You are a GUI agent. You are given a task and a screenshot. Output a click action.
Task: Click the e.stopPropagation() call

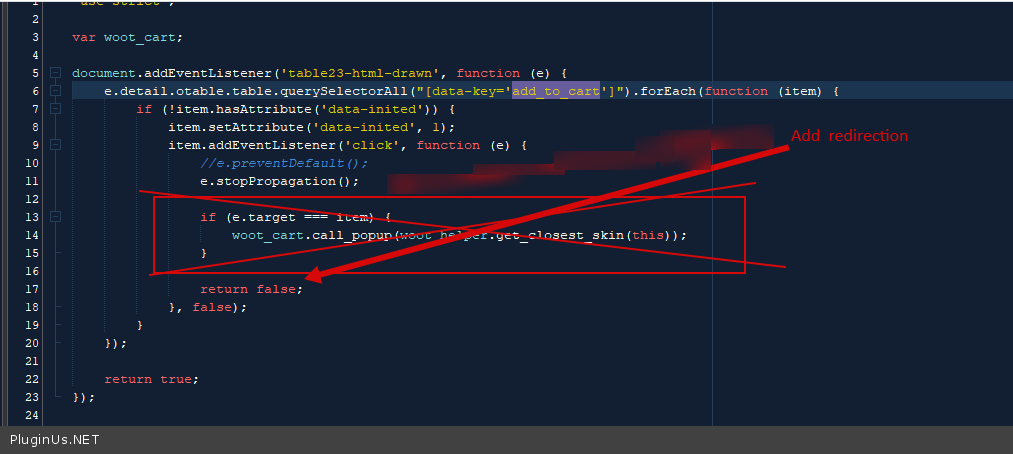point(279,181)
